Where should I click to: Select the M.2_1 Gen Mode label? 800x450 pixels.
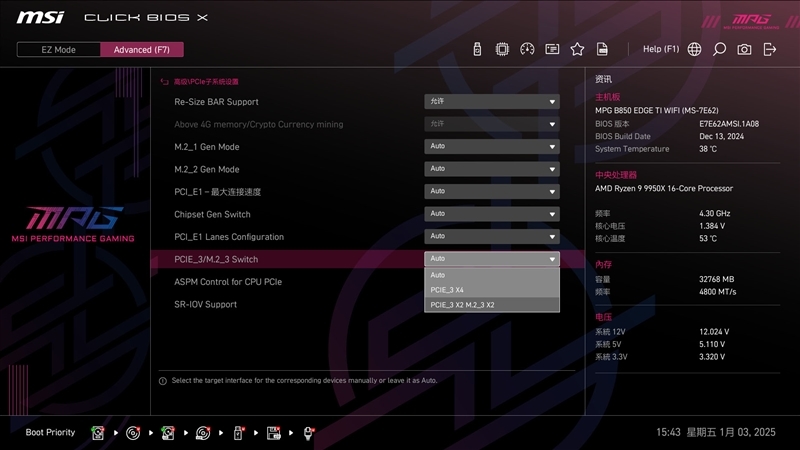pyautogui.click(x=207, y=146)
